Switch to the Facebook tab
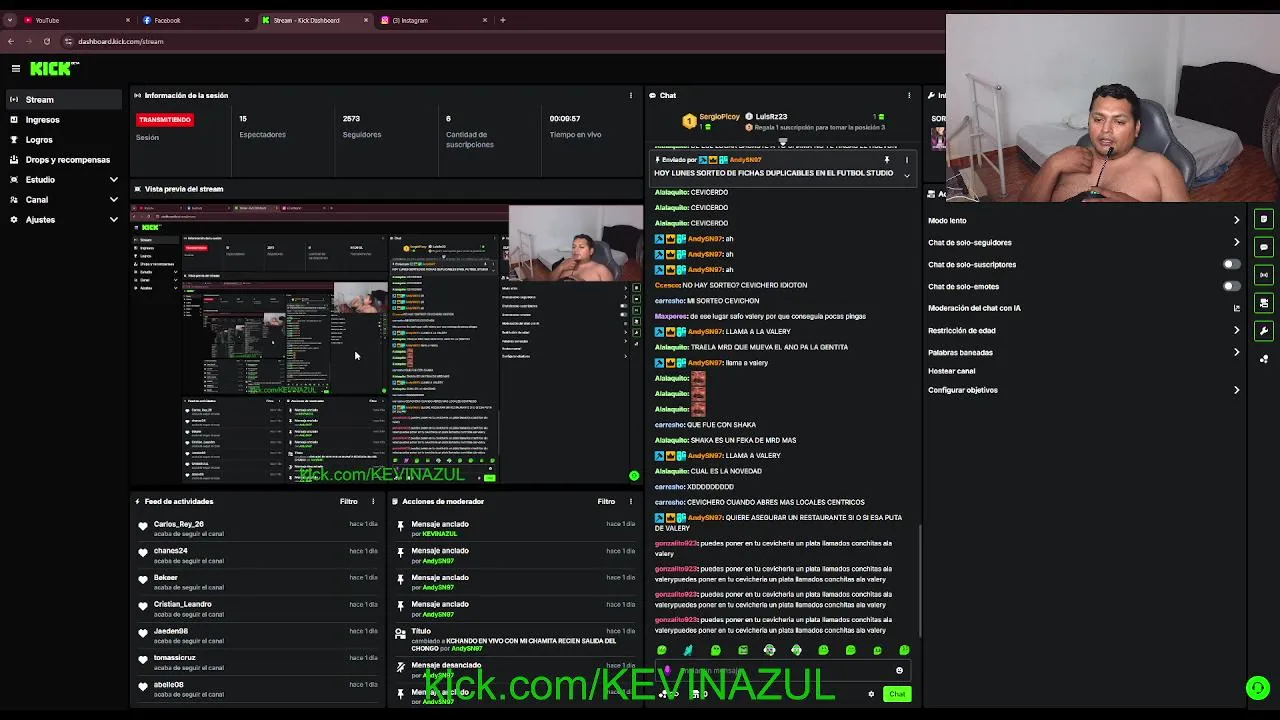The width and height of the screenshot is (1280, 720). coord(195,20)
